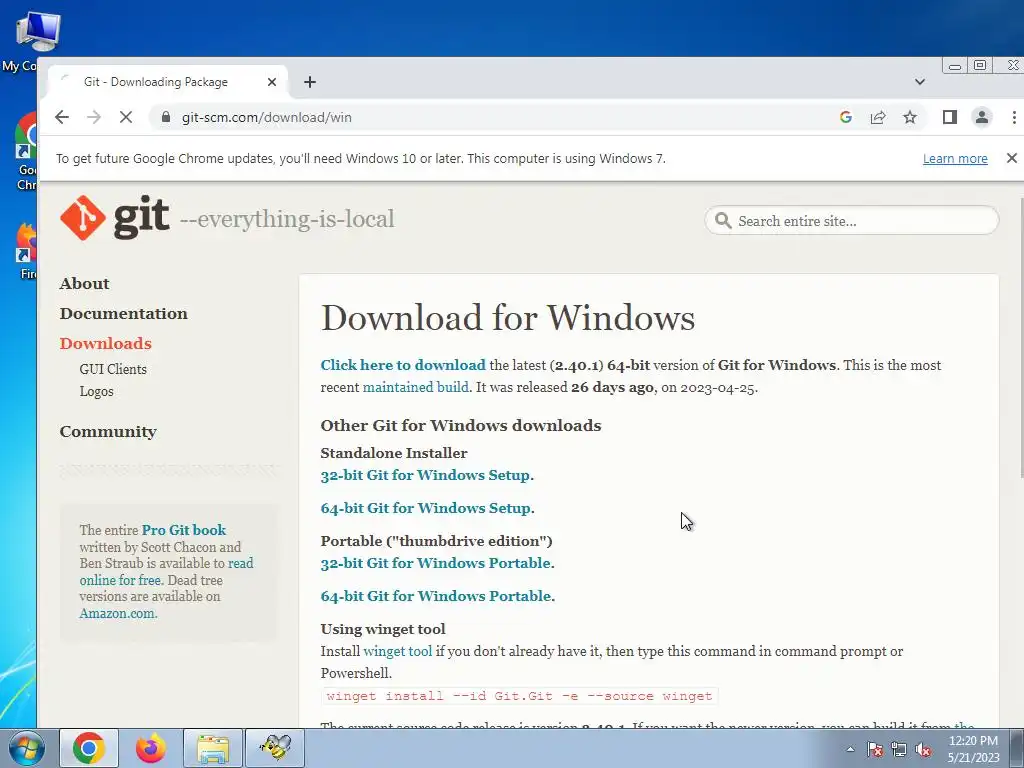Viewport: 1024px width, 768px height.
Task: Click the browser forward arrow
Action: pos(94,118)
